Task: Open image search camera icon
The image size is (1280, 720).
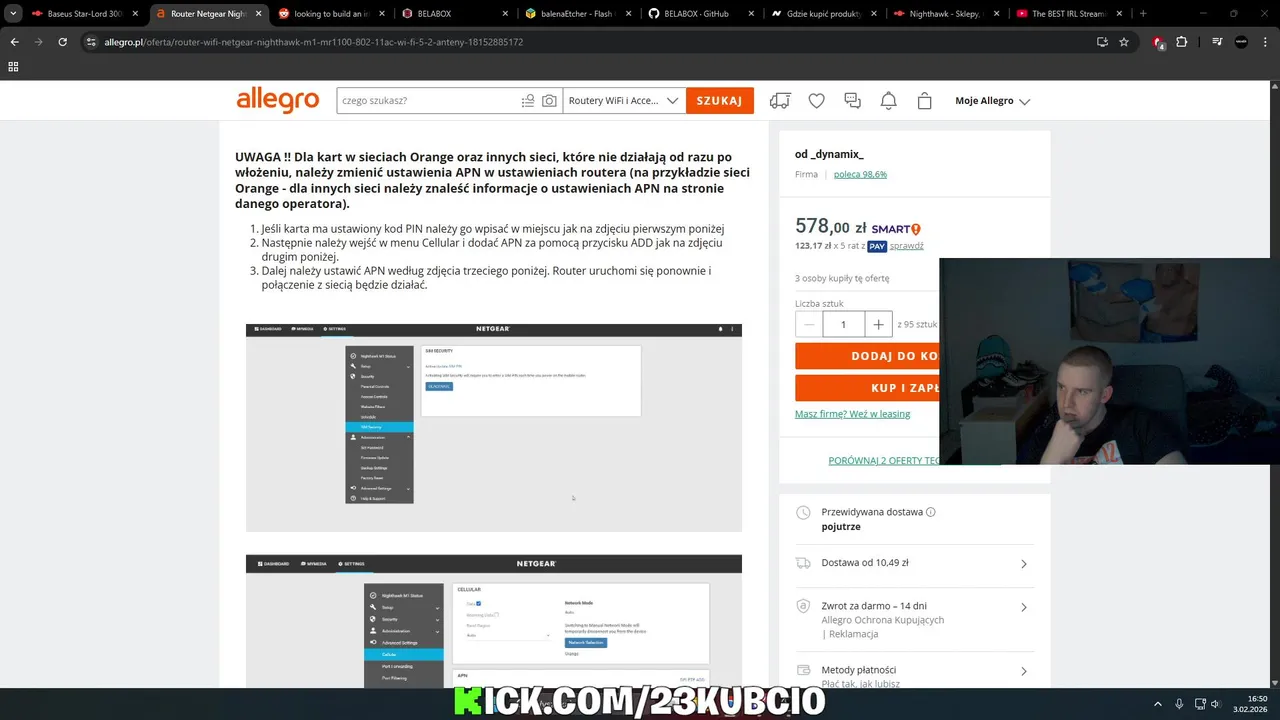Action: [549, 101]
